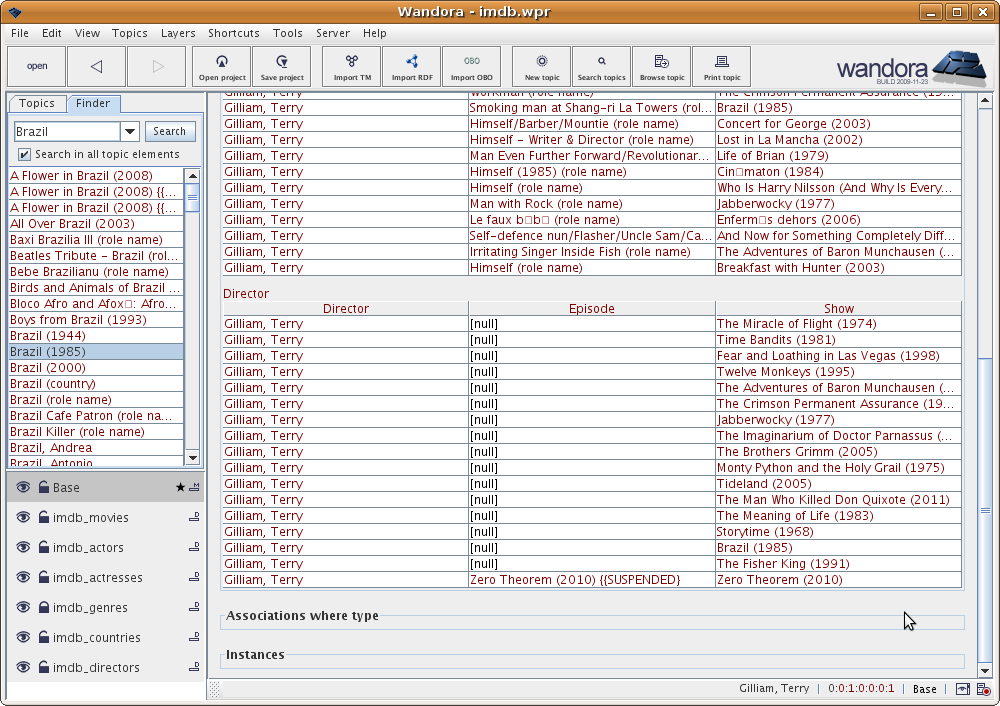Navigate back with the left arrow button

97,67
